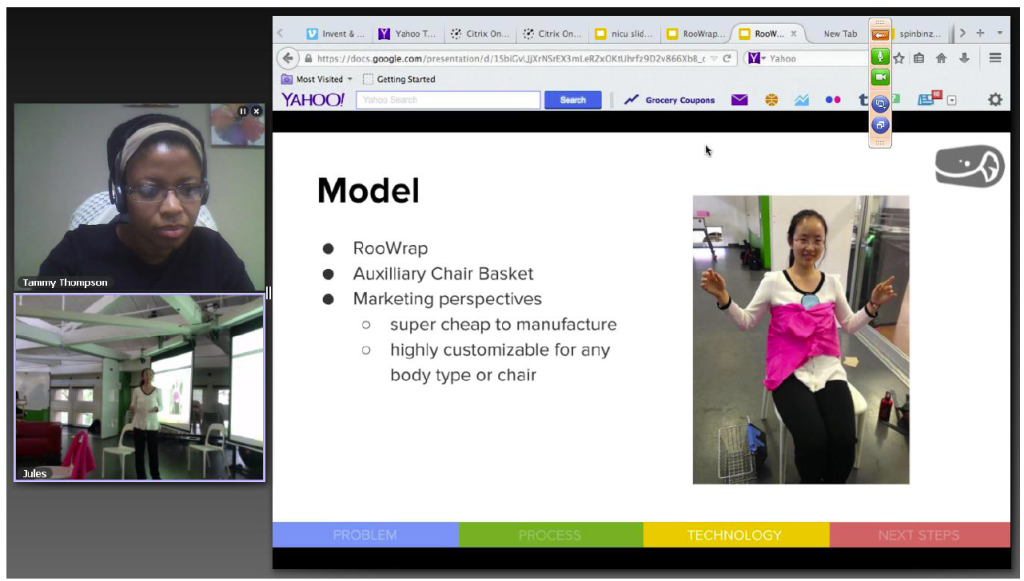Go to the browser home page icon
This screenshot has height=581, width=1024.
[x=941, y=58]
